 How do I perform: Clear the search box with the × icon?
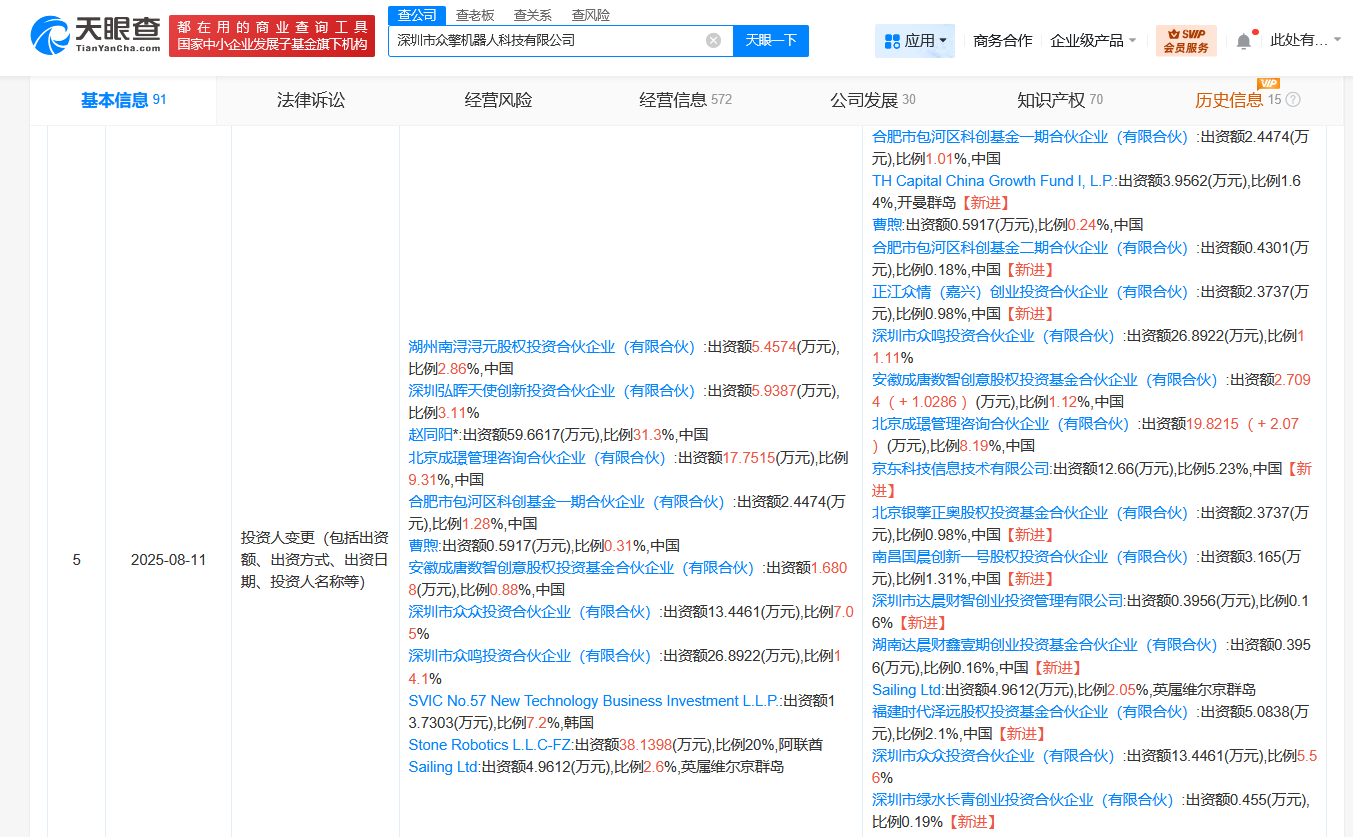tap(713, 40)
